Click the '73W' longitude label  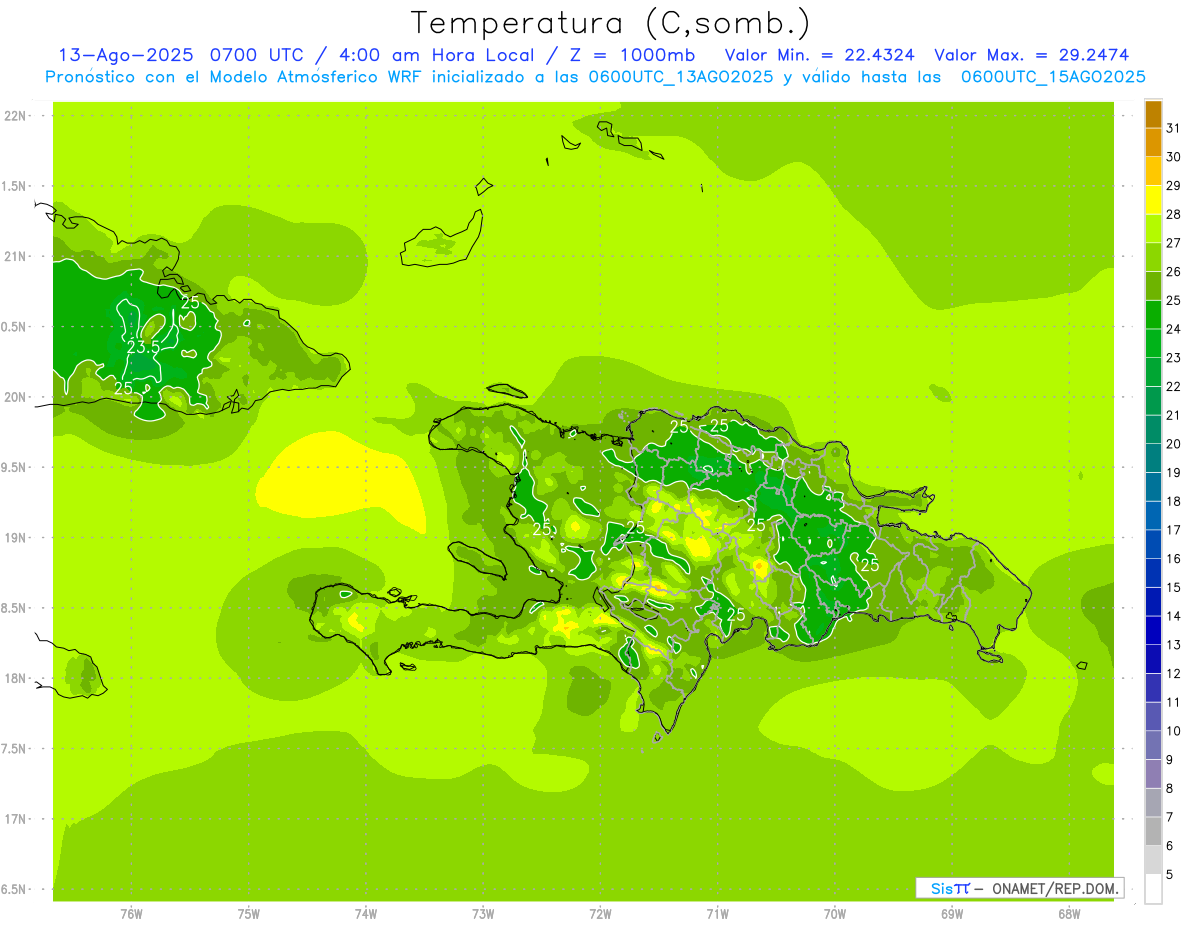(483, 914)
